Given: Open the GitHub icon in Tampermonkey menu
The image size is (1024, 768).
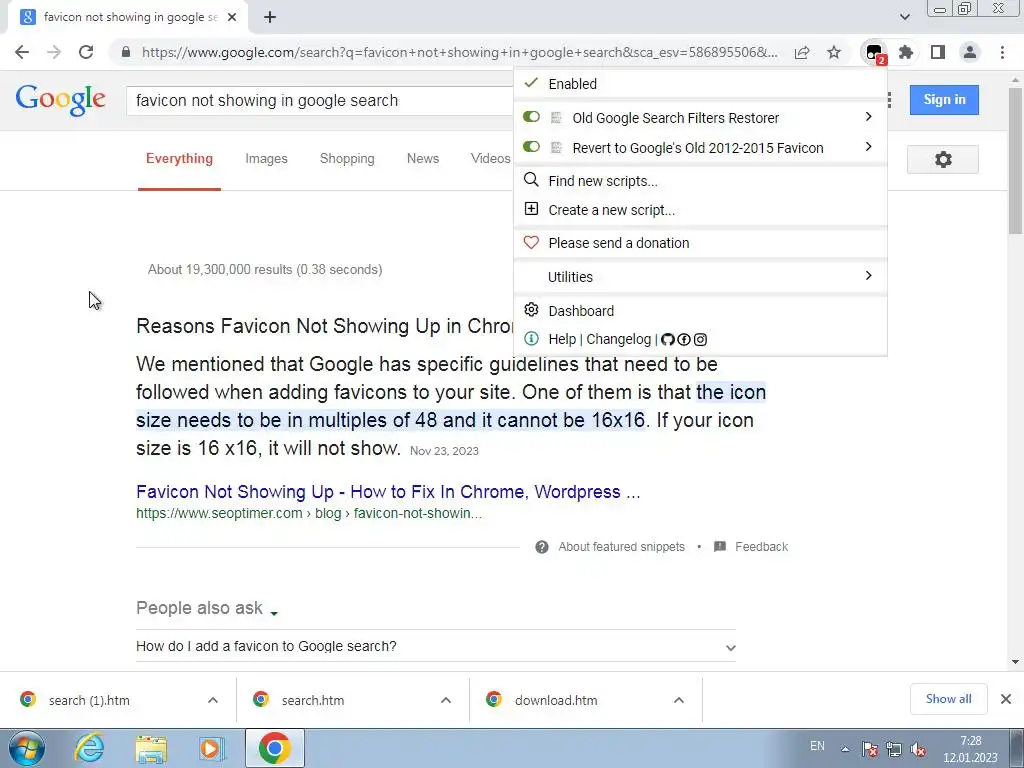Looking at the screenshot, I should [667, 340].
